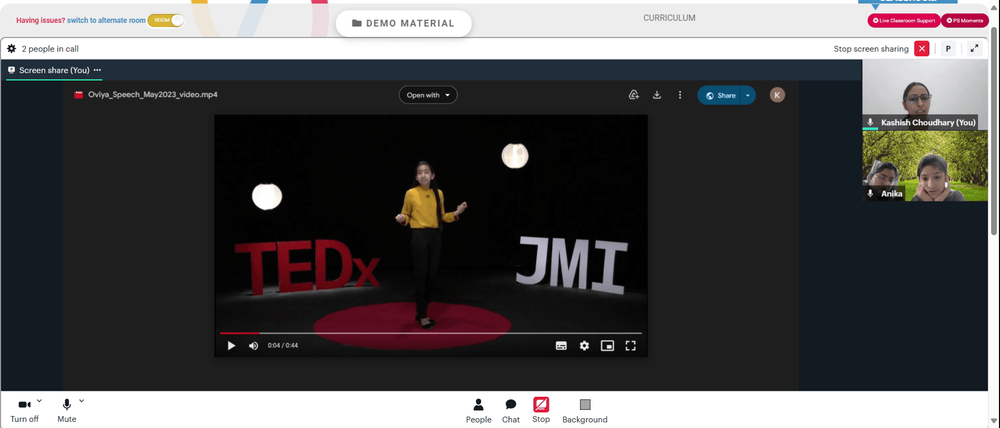Download the Oviya speech video
Image resolution: width=1000 pixels, height=428 pixels.
coord(657,95)
